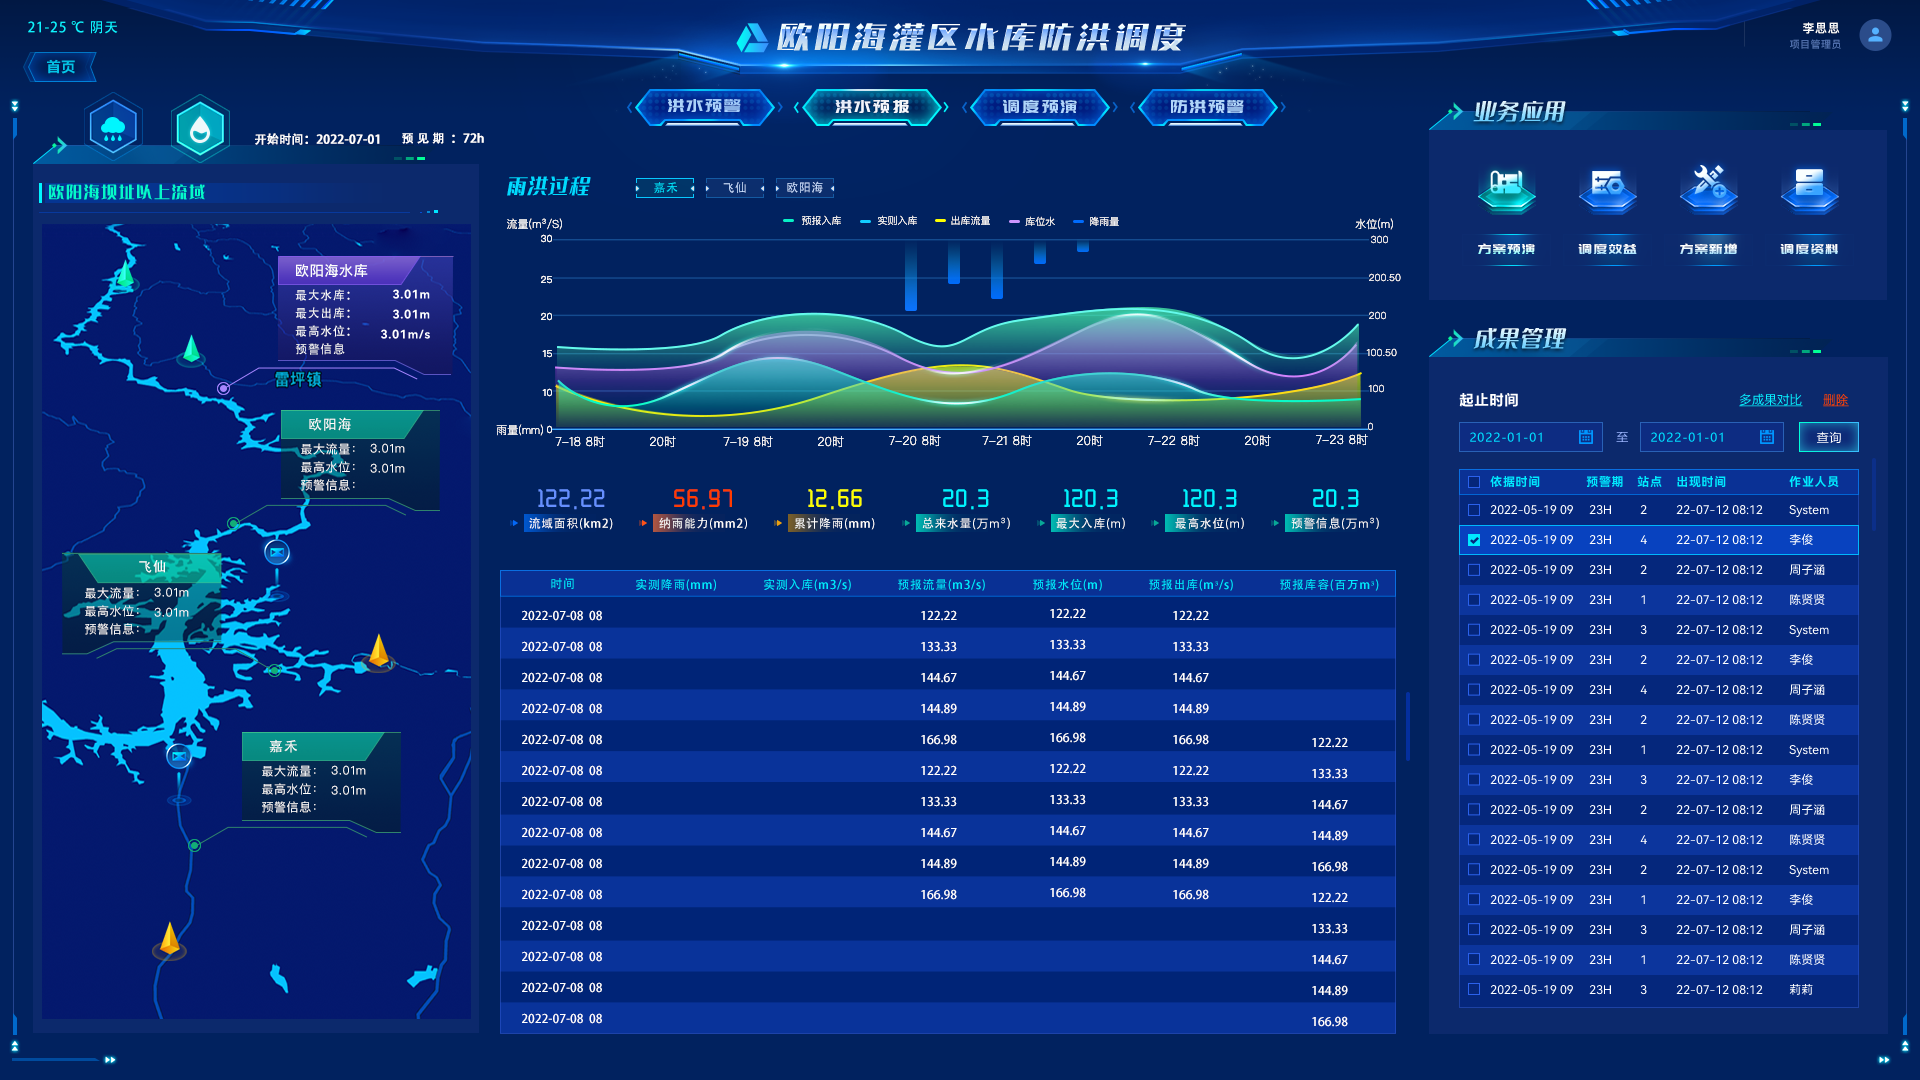Select the 飞仙 station selector
Viewport: 1920px width, 1080px height.
[x=735, y=188]
